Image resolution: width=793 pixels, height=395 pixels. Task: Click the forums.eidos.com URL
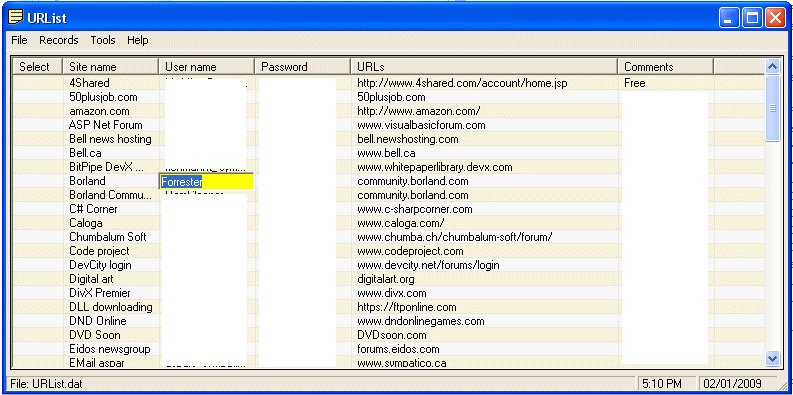pos(398,349)
